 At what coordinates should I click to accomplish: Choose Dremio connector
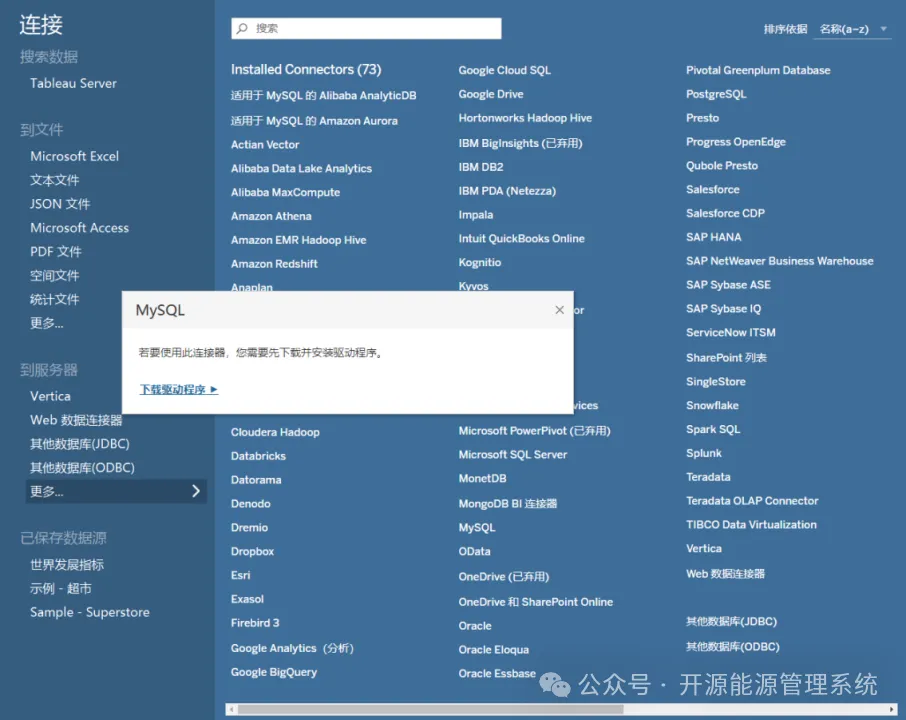click(249, 528)
